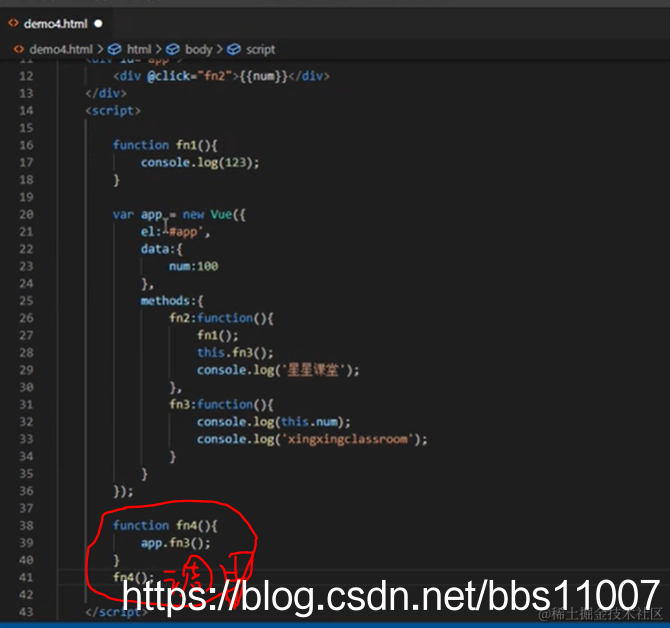670x628 pixels.
Task: Click the function fn1(){ declaration
Action: (x=165, y=145)
